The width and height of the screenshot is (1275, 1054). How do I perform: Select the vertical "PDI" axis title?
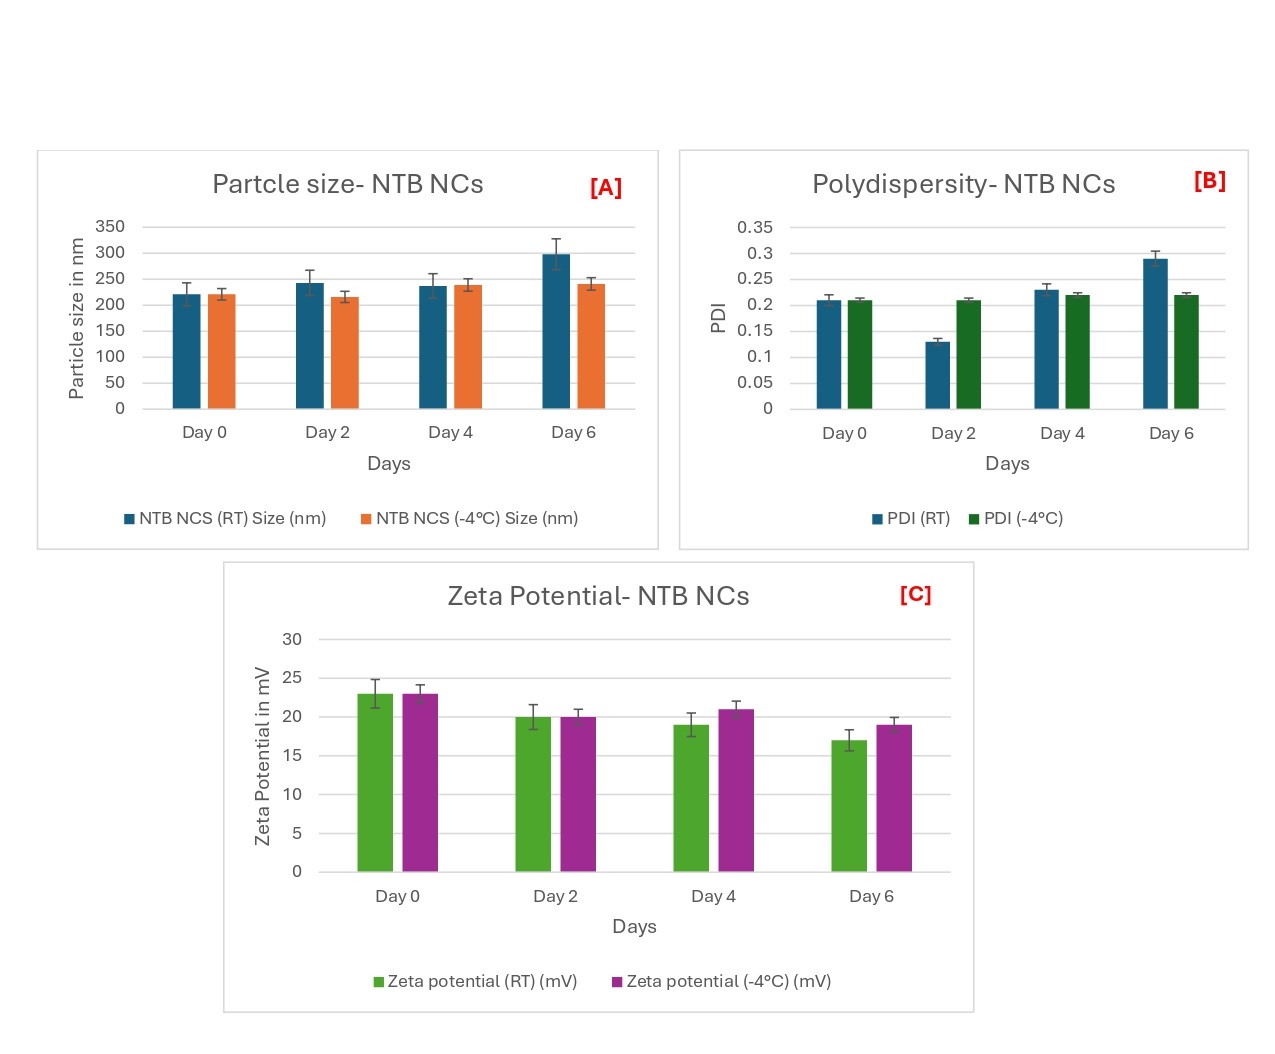[718, 318]
